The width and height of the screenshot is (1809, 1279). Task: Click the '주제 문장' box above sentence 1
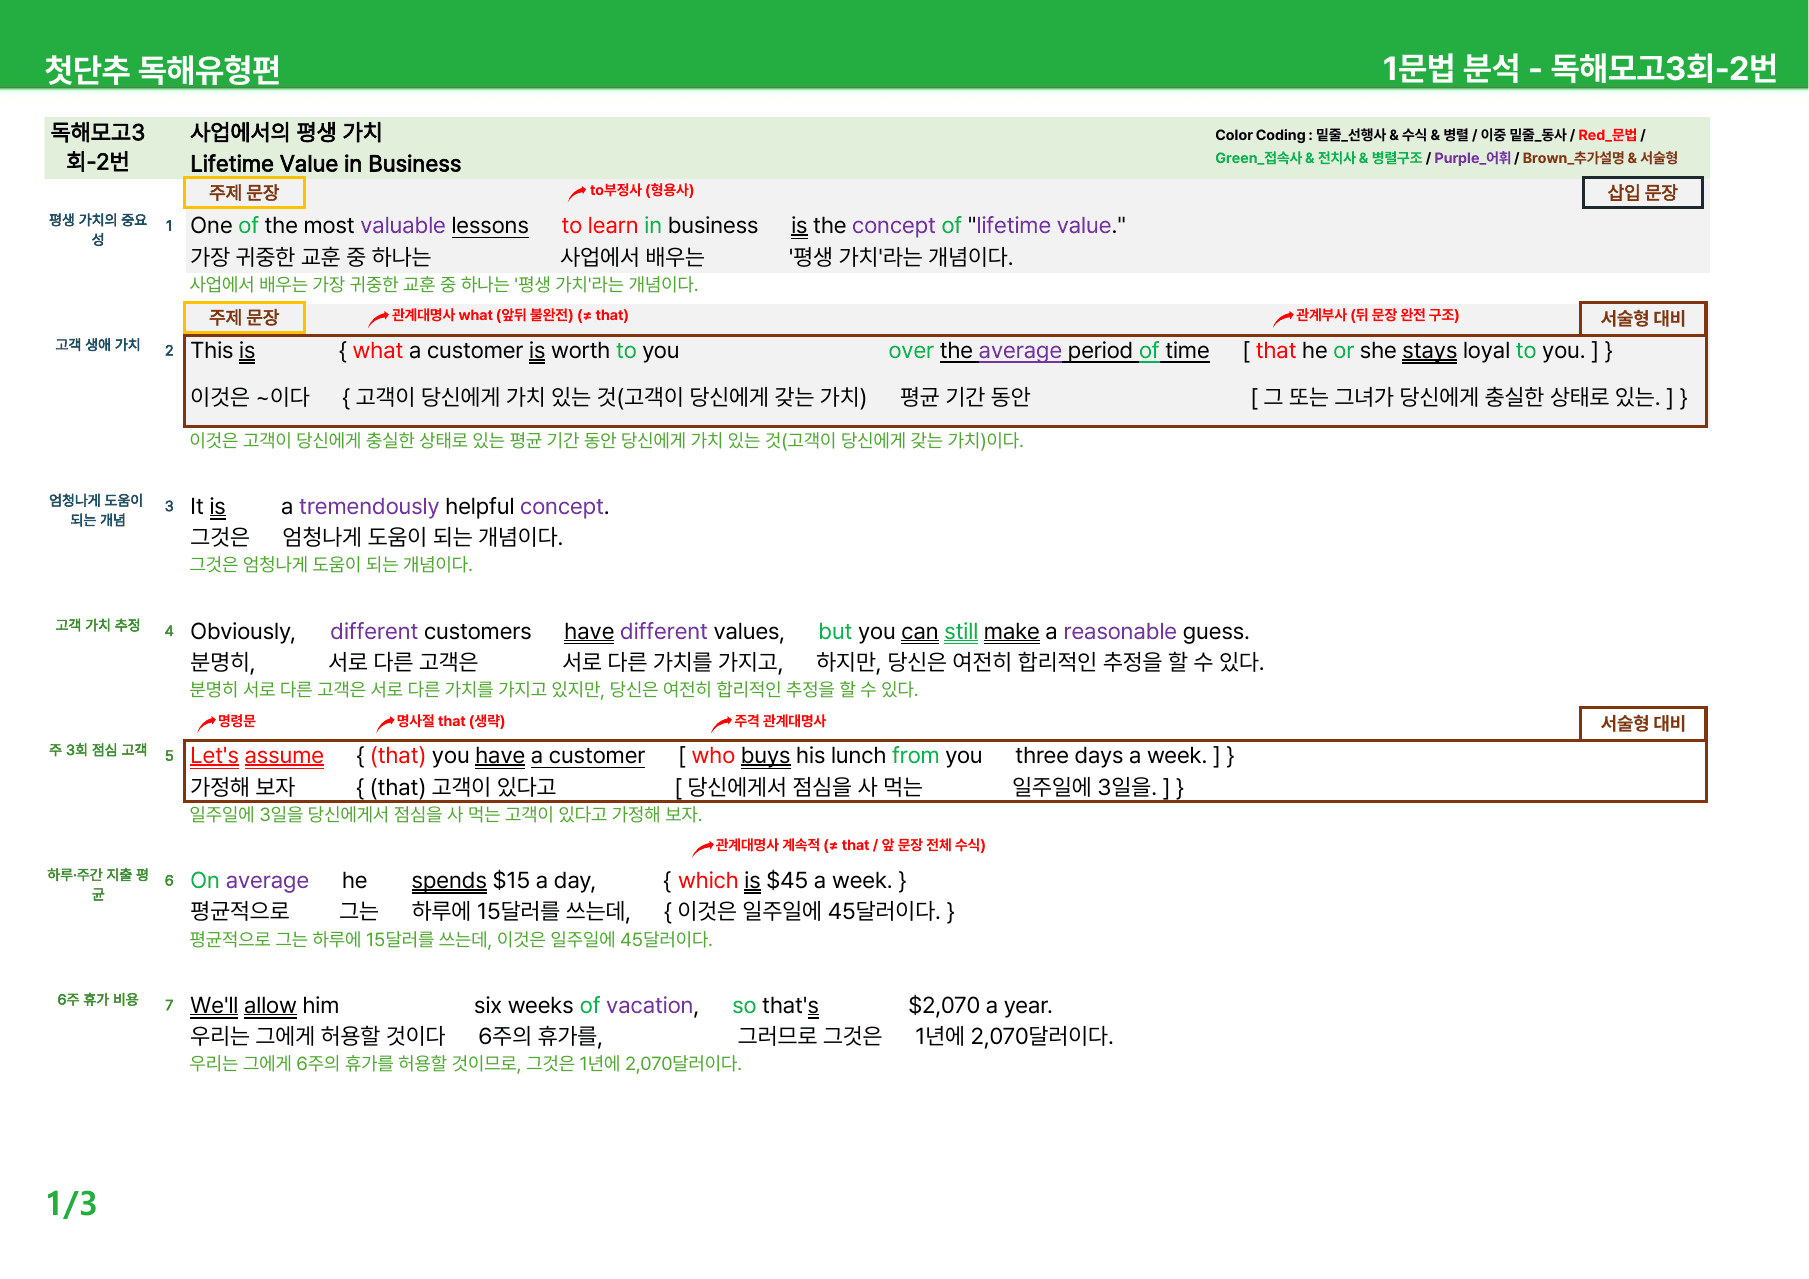coord(244,192)
